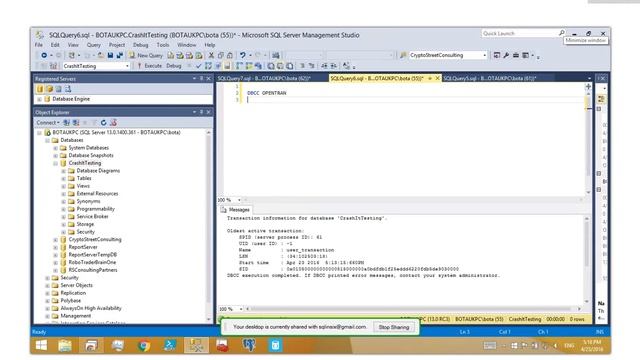Open the Messages pane 100 % zoom dropdown
Screen dimensions: 640x360
(x=241, y=309)
